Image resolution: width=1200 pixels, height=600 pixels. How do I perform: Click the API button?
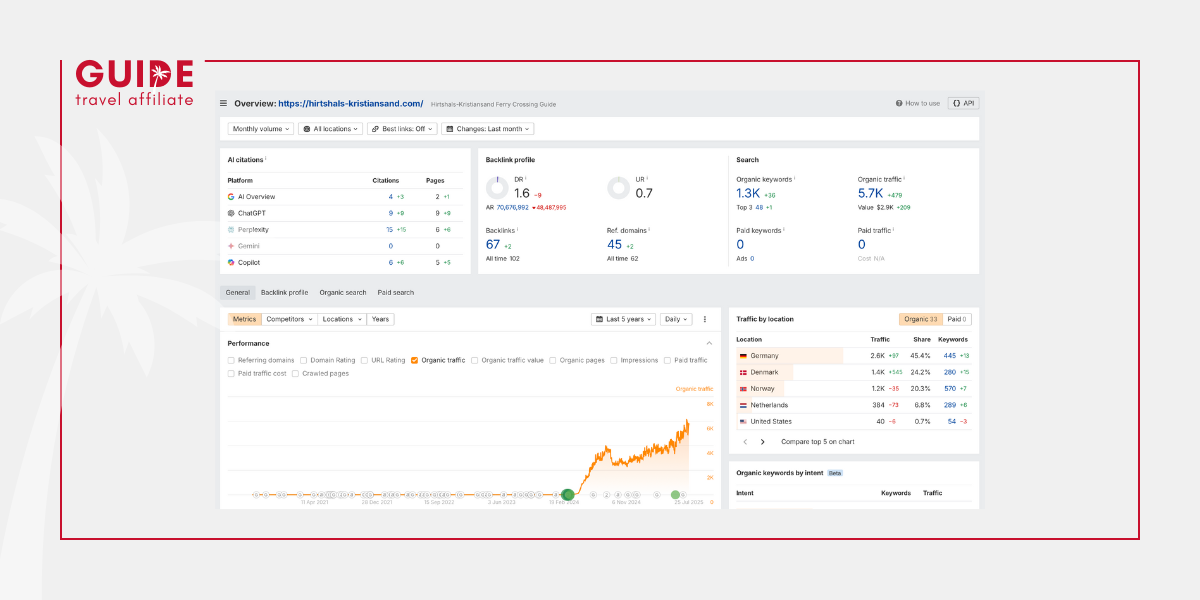(963, 103)
